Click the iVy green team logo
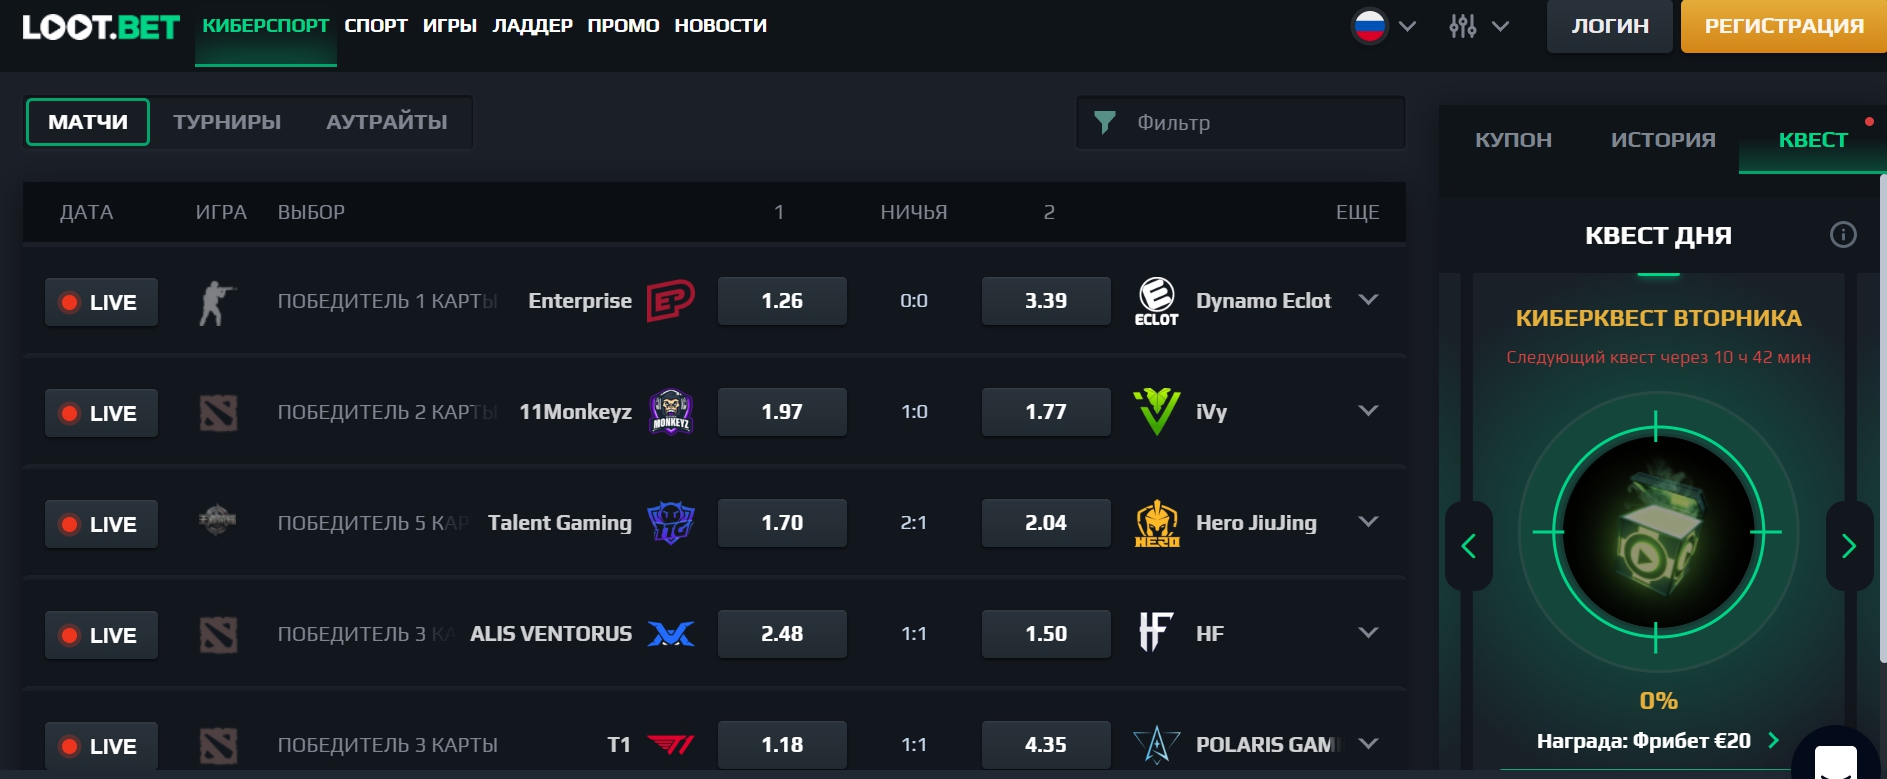 1157,412
